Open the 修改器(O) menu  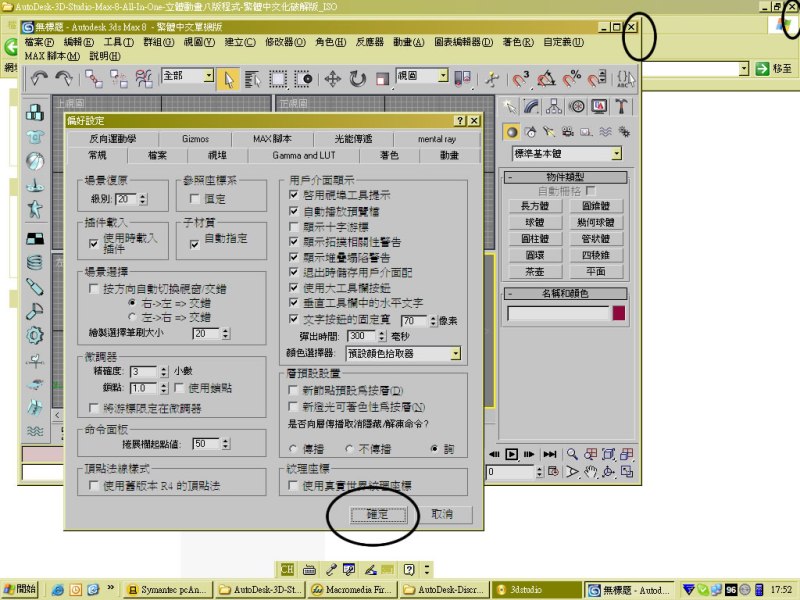285,42
